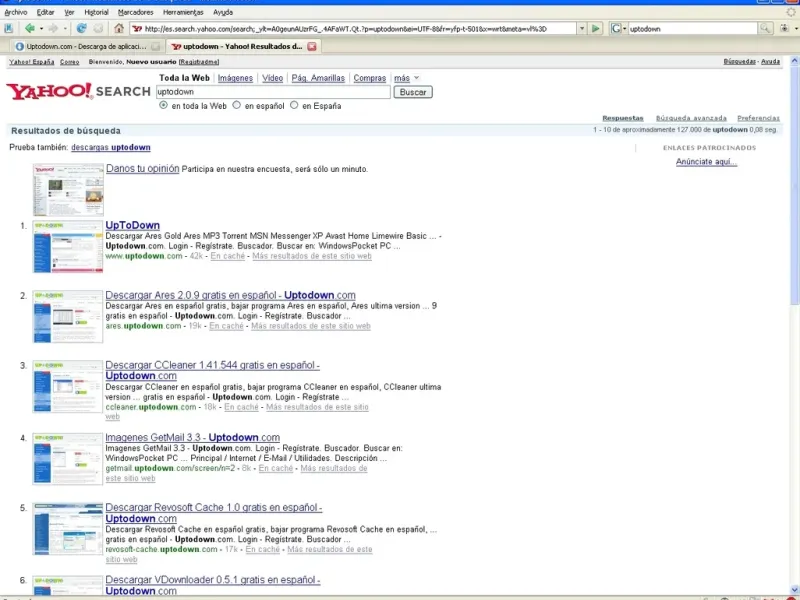Viewport: 800px width, 600px height.
Task: Open the search engine selector dropdown
Action: point(624,29)
